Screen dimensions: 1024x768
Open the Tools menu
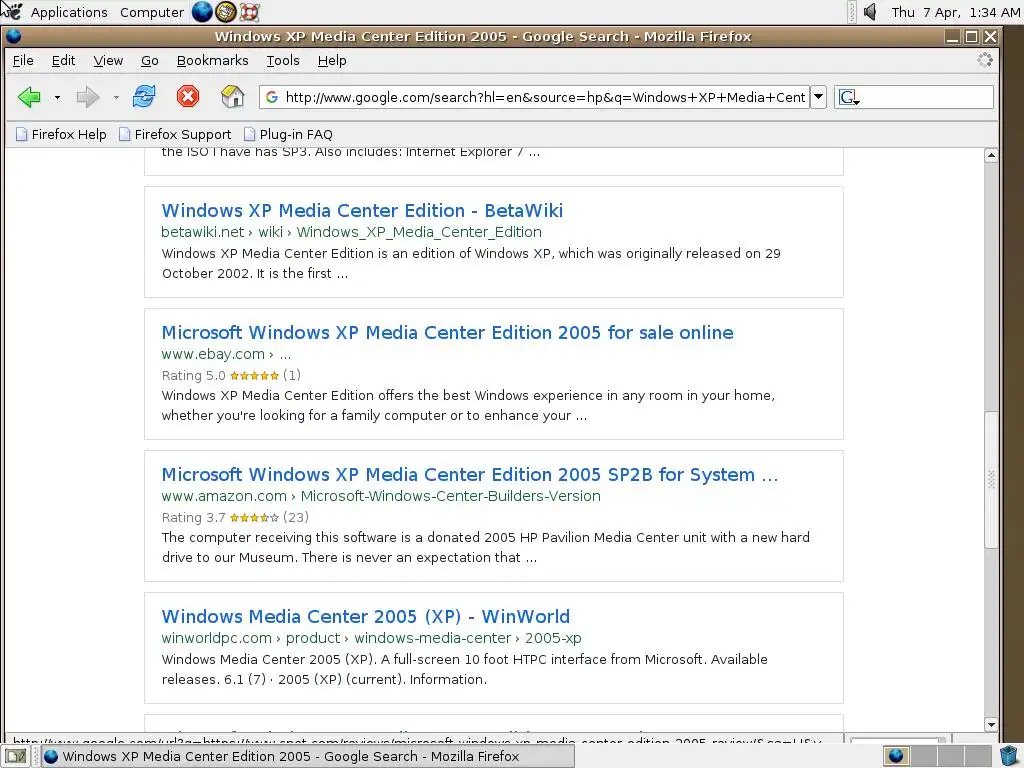click(x=283, y=61)
